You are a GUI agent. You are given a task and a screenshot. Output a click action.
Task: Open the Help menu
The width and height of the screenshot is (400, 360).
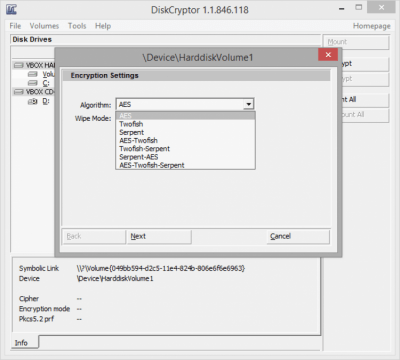pyautogui.click(x=103, y=26)
